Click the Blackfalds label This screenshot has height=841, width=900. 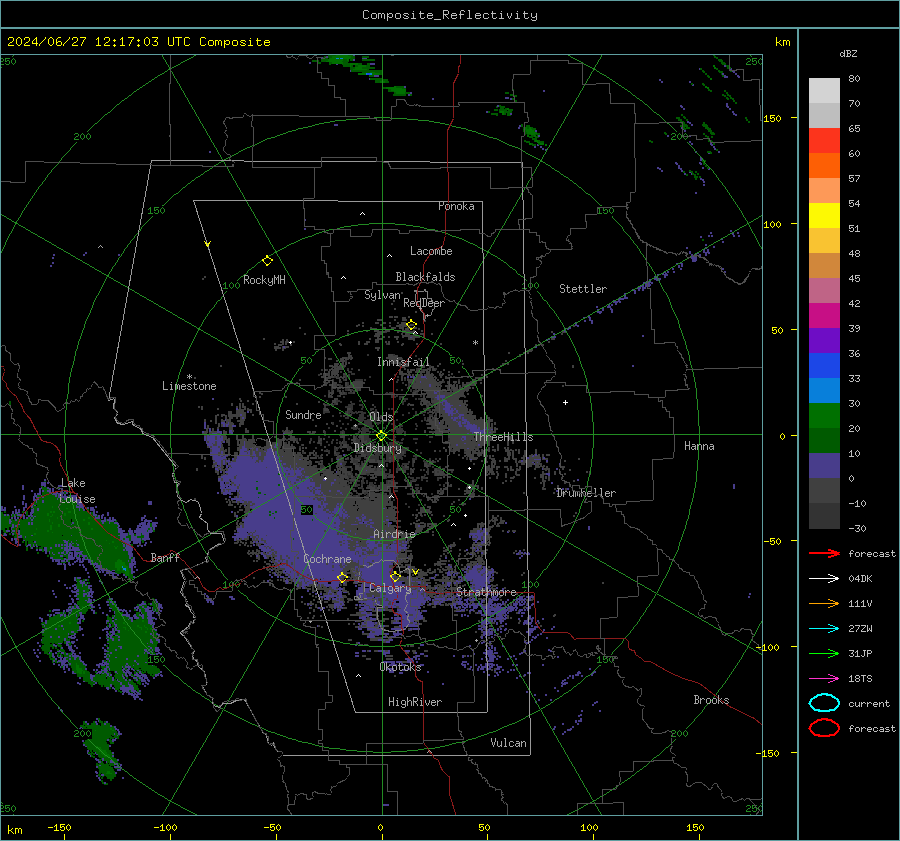point(425,277)
